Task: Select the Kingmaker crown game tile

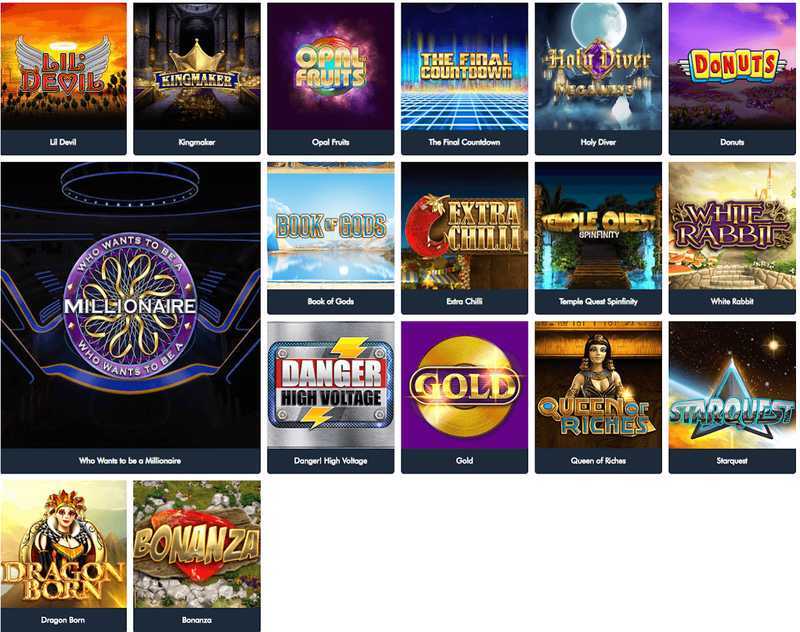Action: tap(197, 66)
